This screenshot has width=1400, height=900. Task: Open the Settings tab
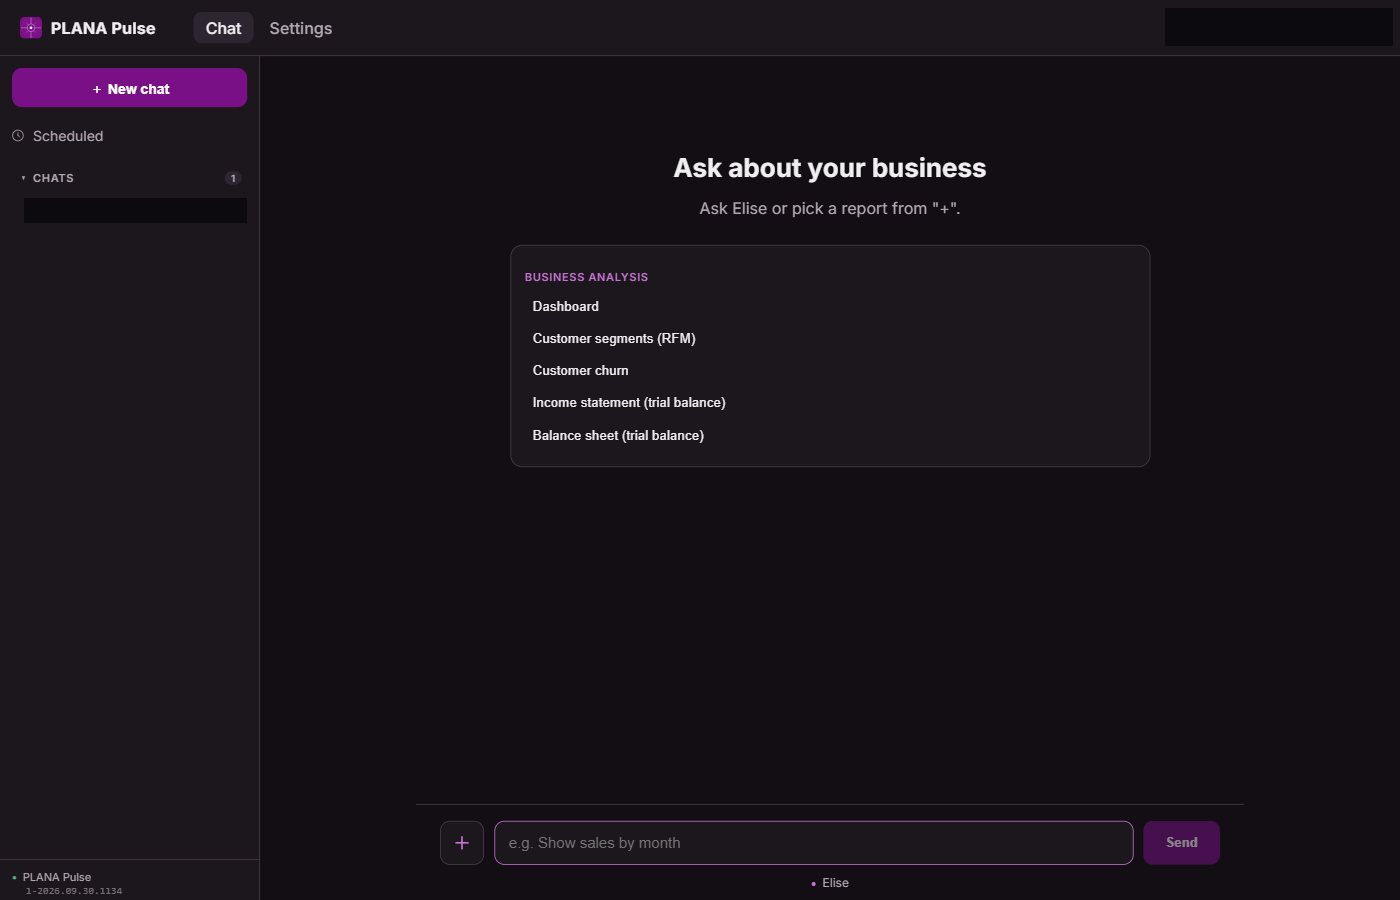pyautogui.click(x=301, y=28)
